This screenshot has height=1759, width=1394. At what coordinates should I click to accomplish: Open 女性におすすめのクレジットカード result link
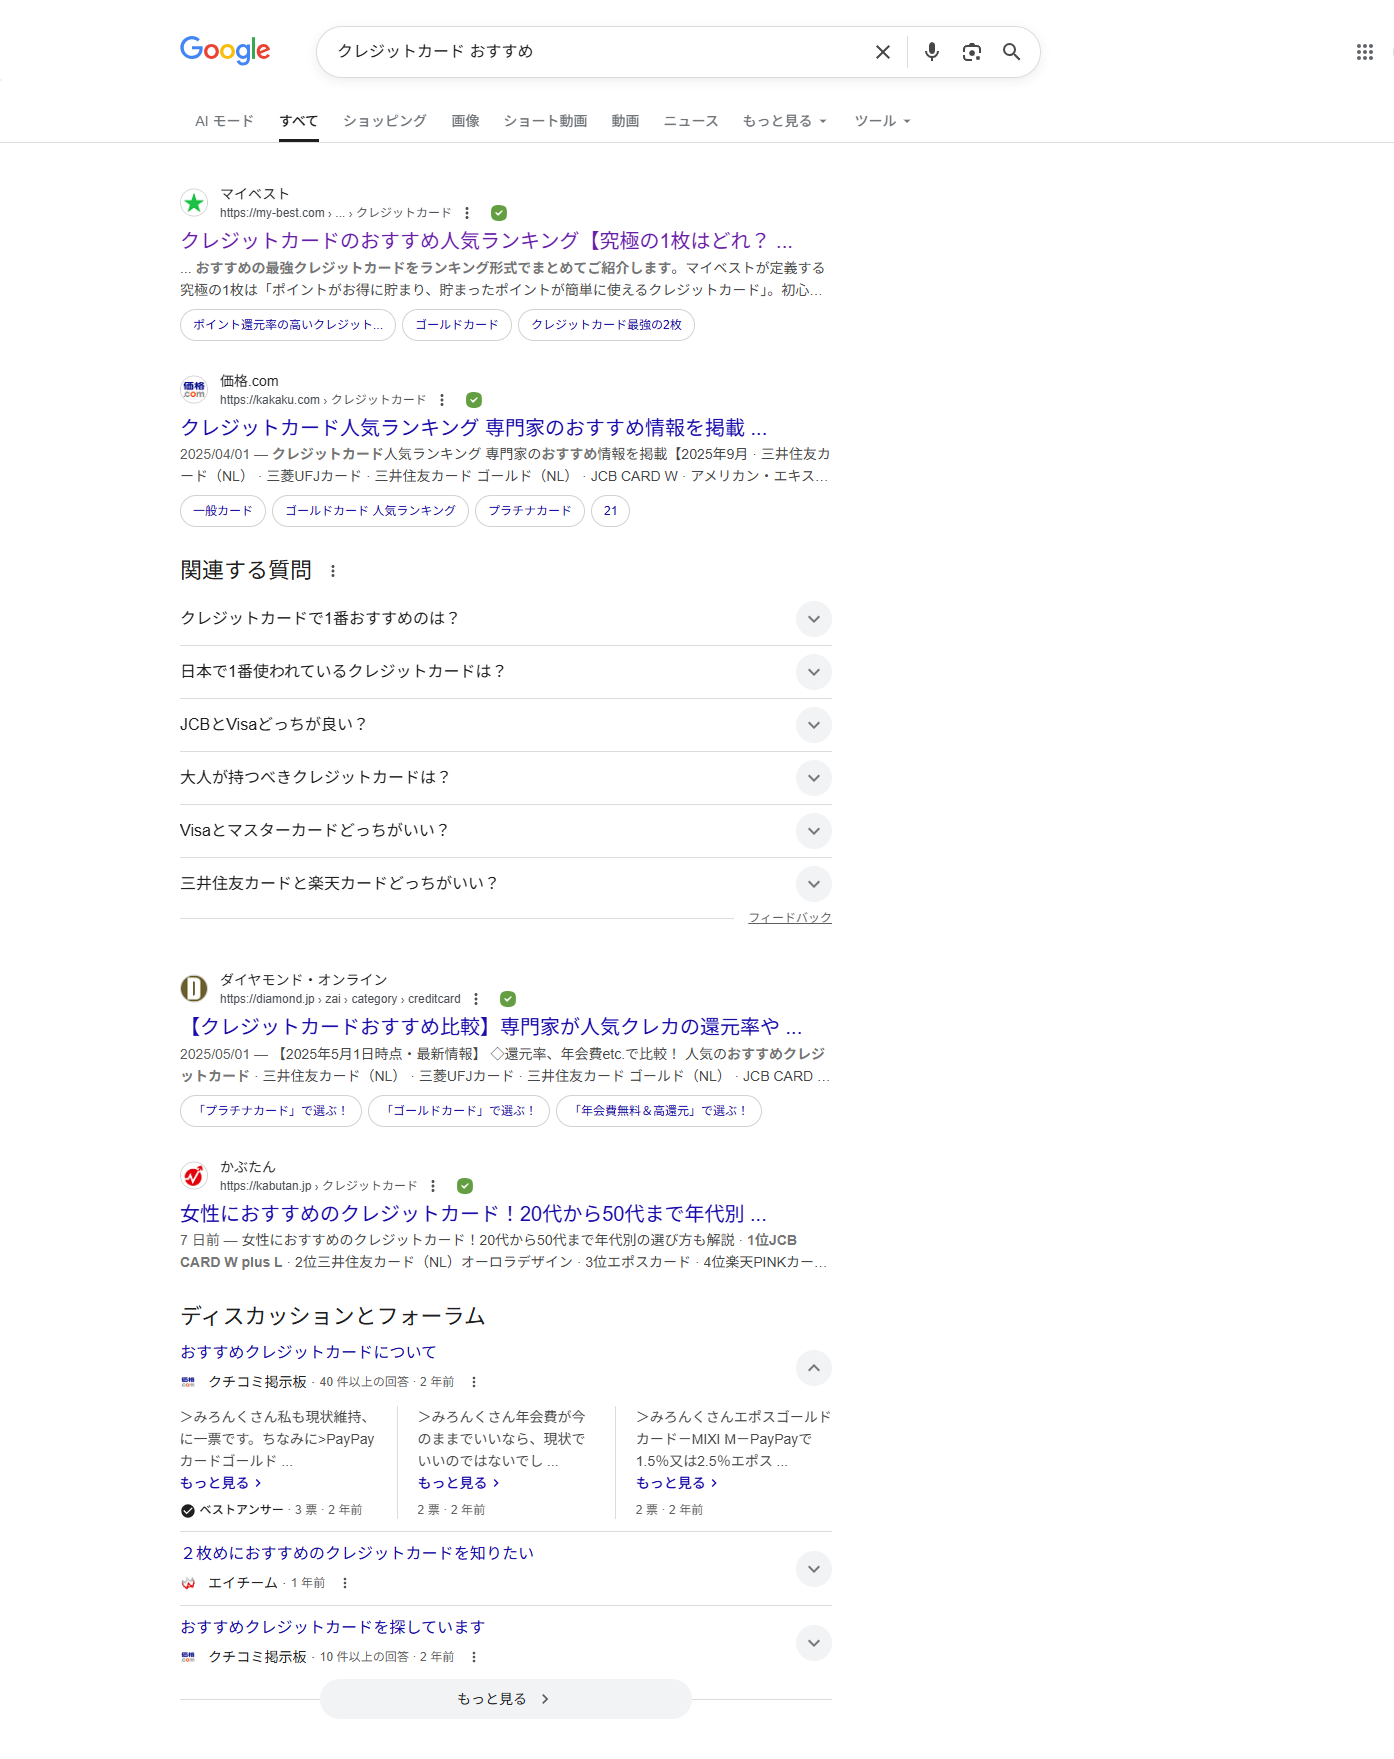pyautogui.click(x=474, y=1214)
